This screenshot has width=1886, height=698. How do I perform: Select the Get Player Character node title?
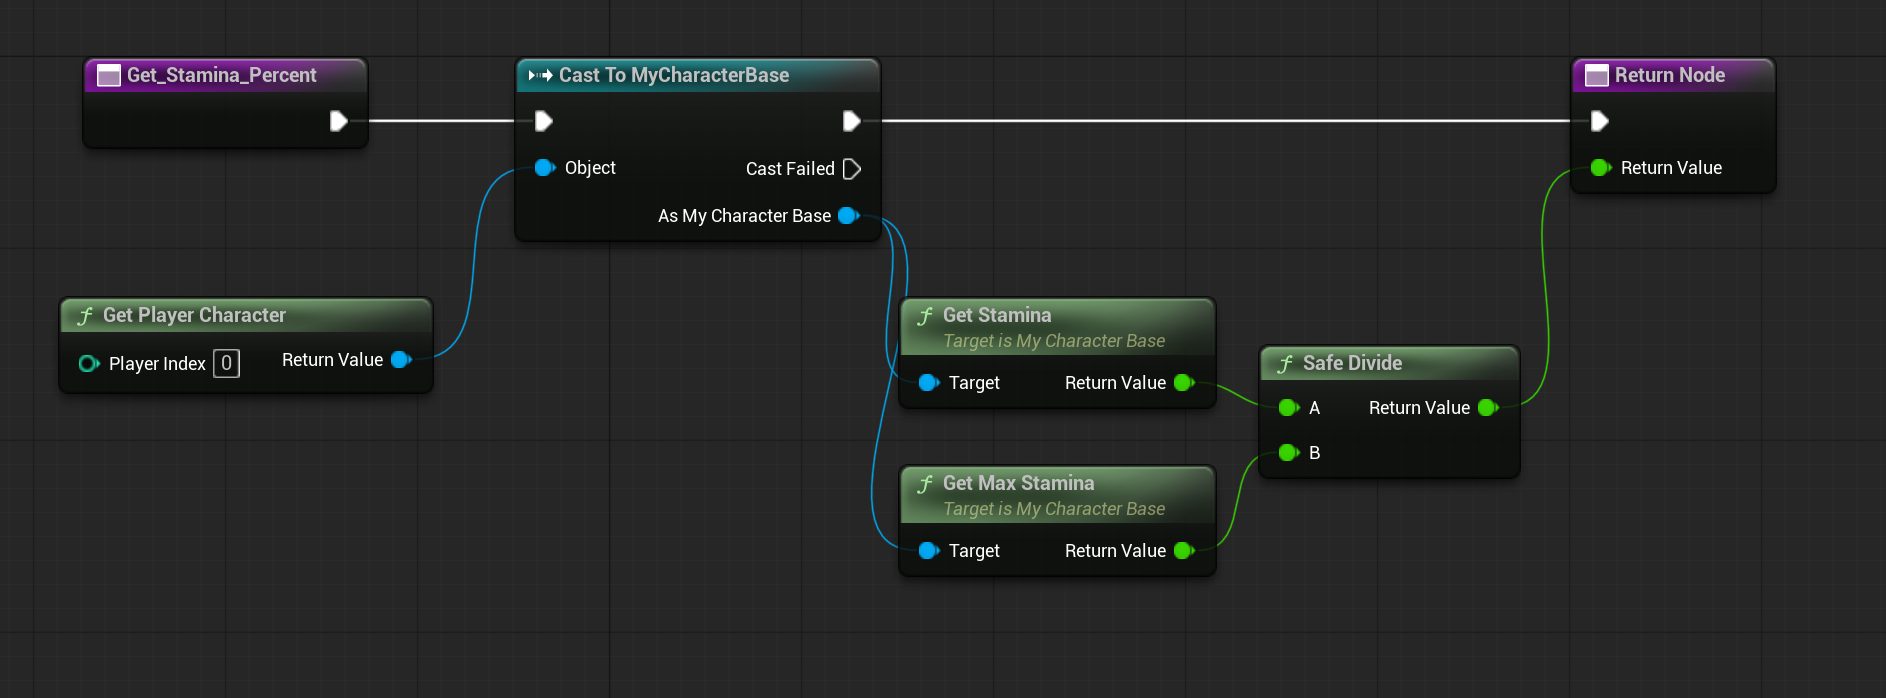tap(194, 315)
